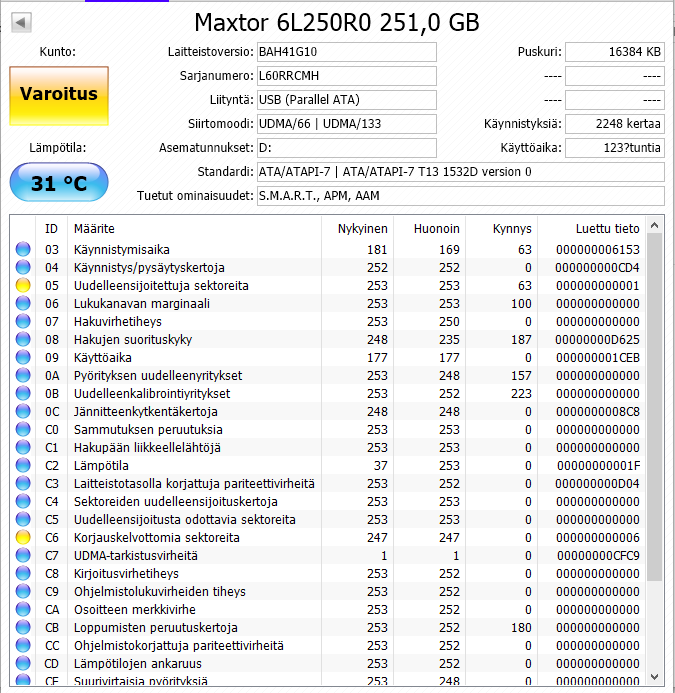The width and height of the screenshot is (675, 693).
Task: Click the previous disk arrow button
Action: click(x=21, y=22)
